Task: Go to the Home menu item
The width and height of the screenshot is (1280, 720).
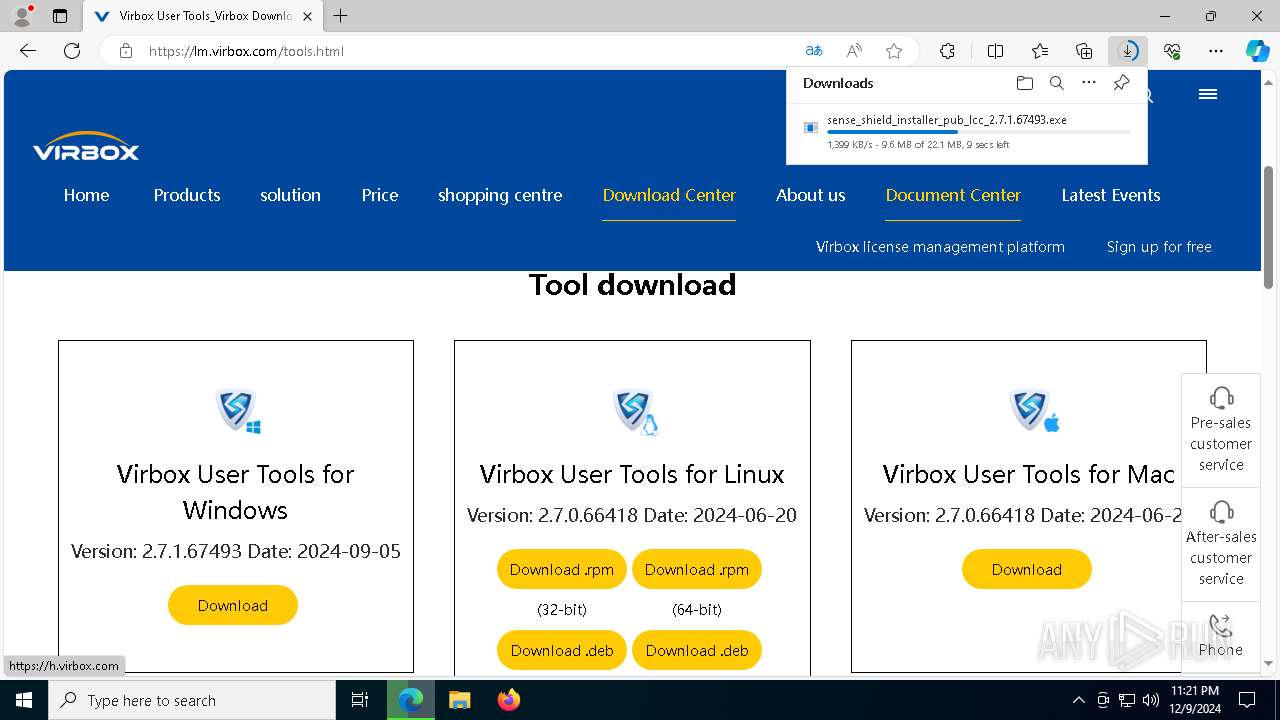Action: coord(86,195)
